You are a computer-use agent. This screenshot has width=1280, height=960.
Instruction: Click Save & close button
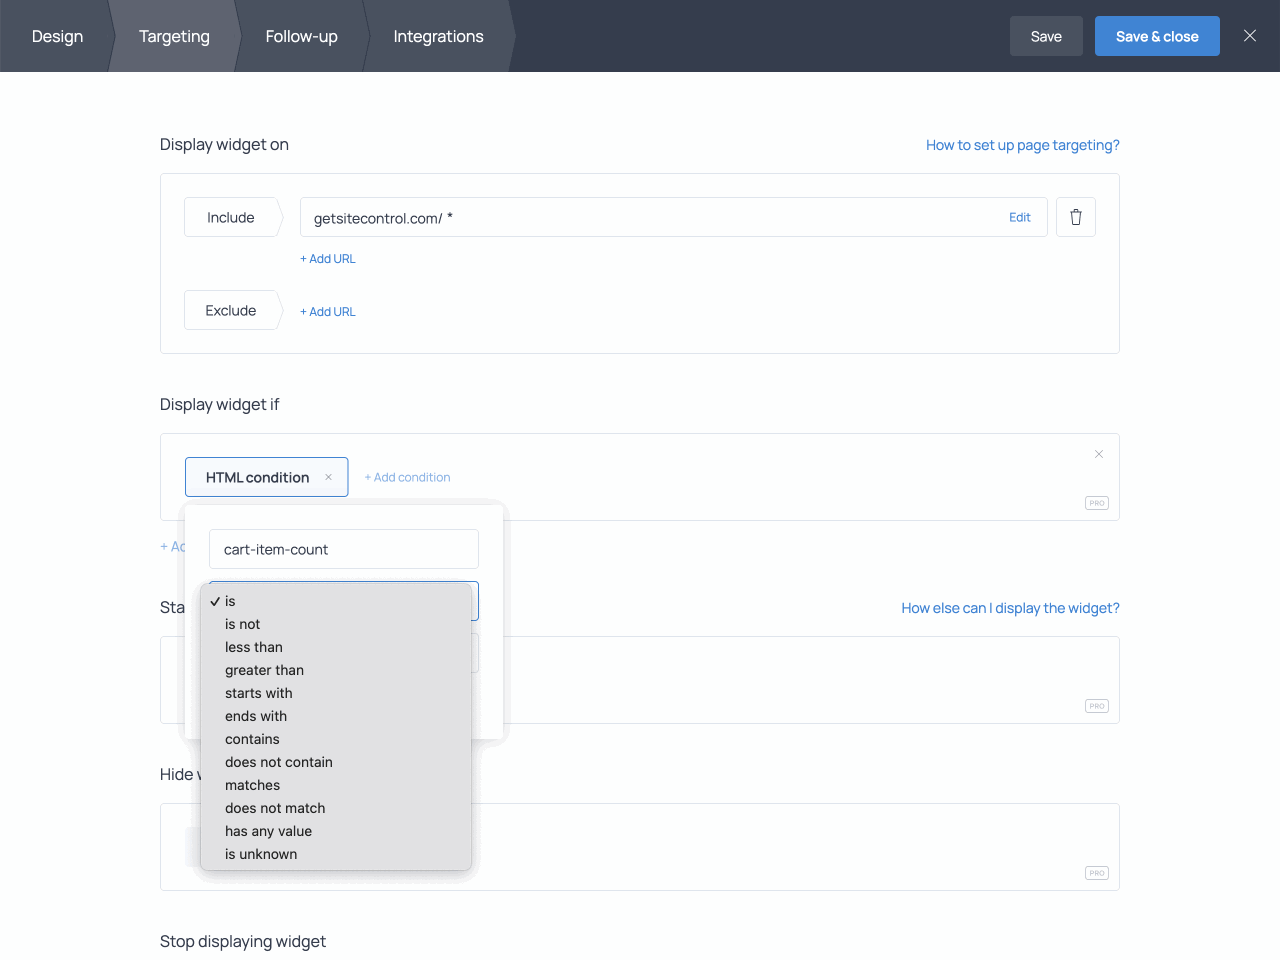(1156, 36)
